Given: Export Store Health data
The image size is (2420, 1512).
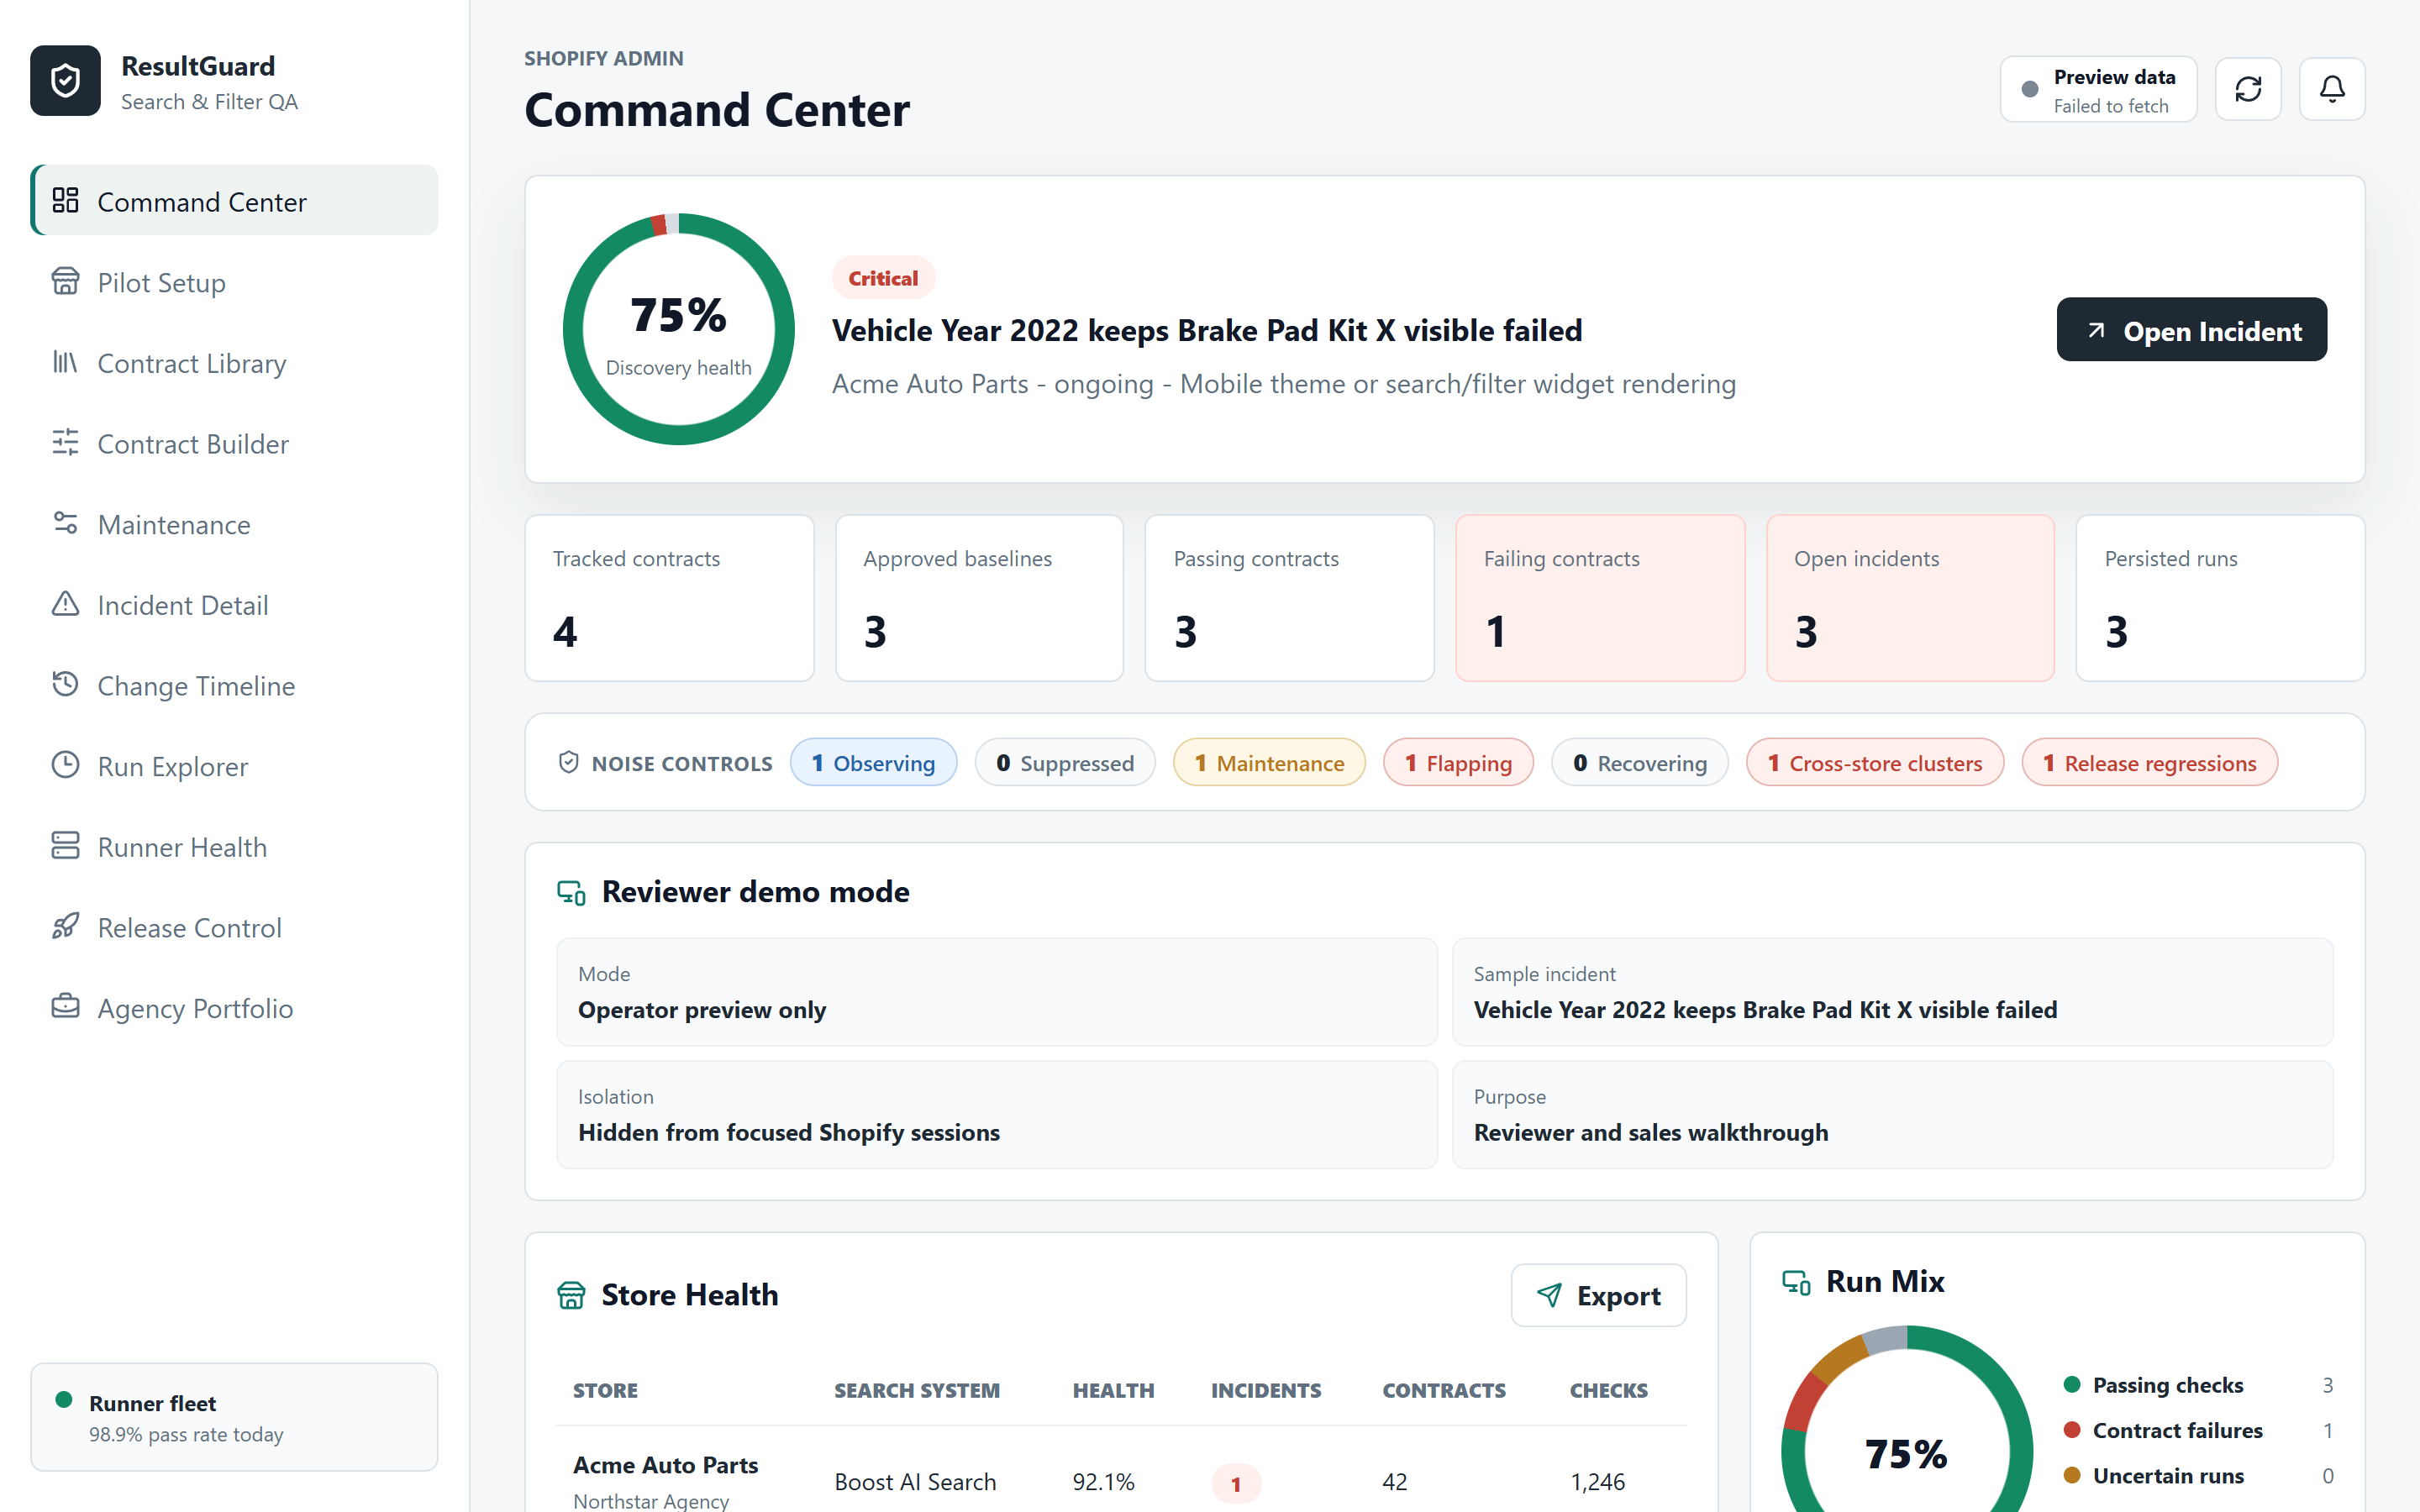Looking at the screenshot, I should 1598,1296.
